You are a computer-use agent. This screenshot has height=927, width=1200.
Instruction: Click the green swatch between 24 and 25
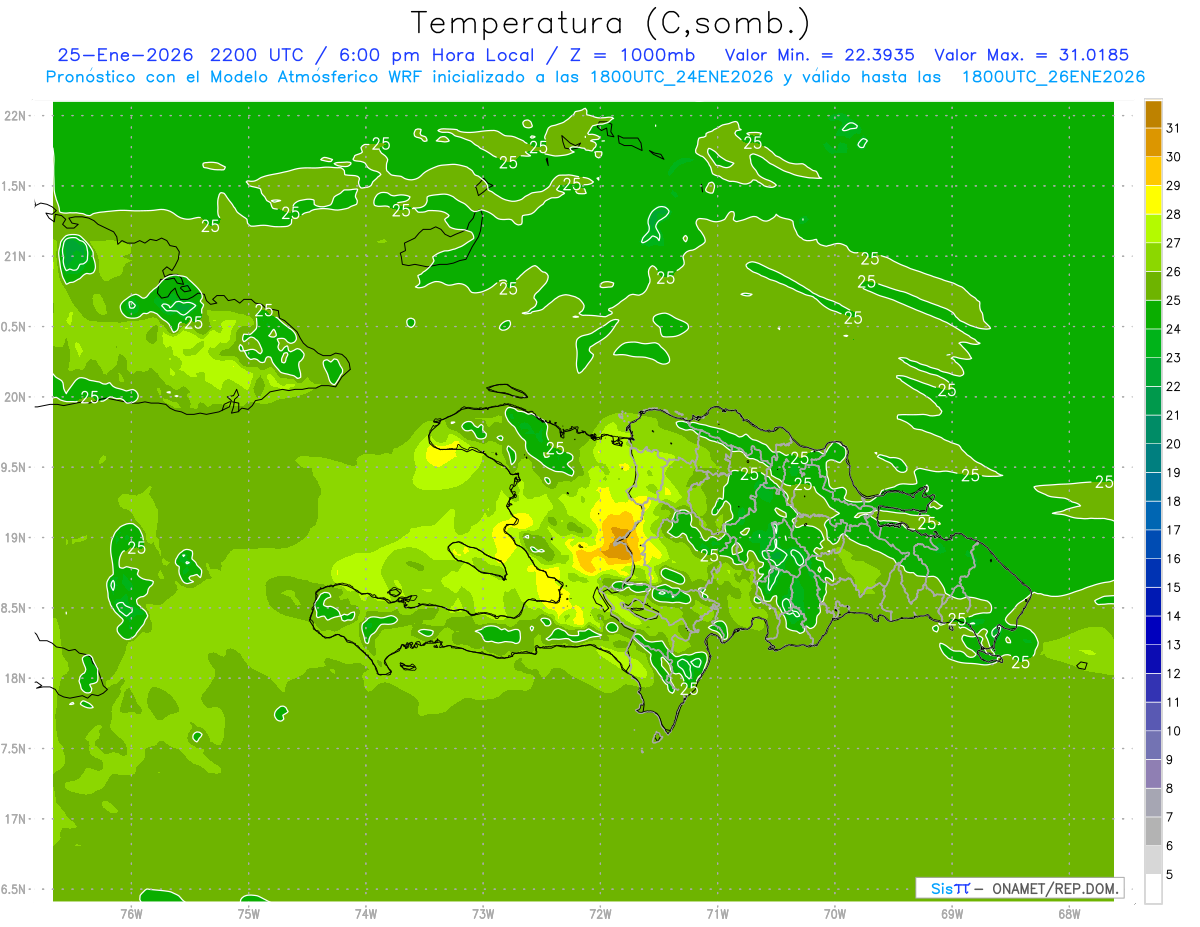point(1153,314)
